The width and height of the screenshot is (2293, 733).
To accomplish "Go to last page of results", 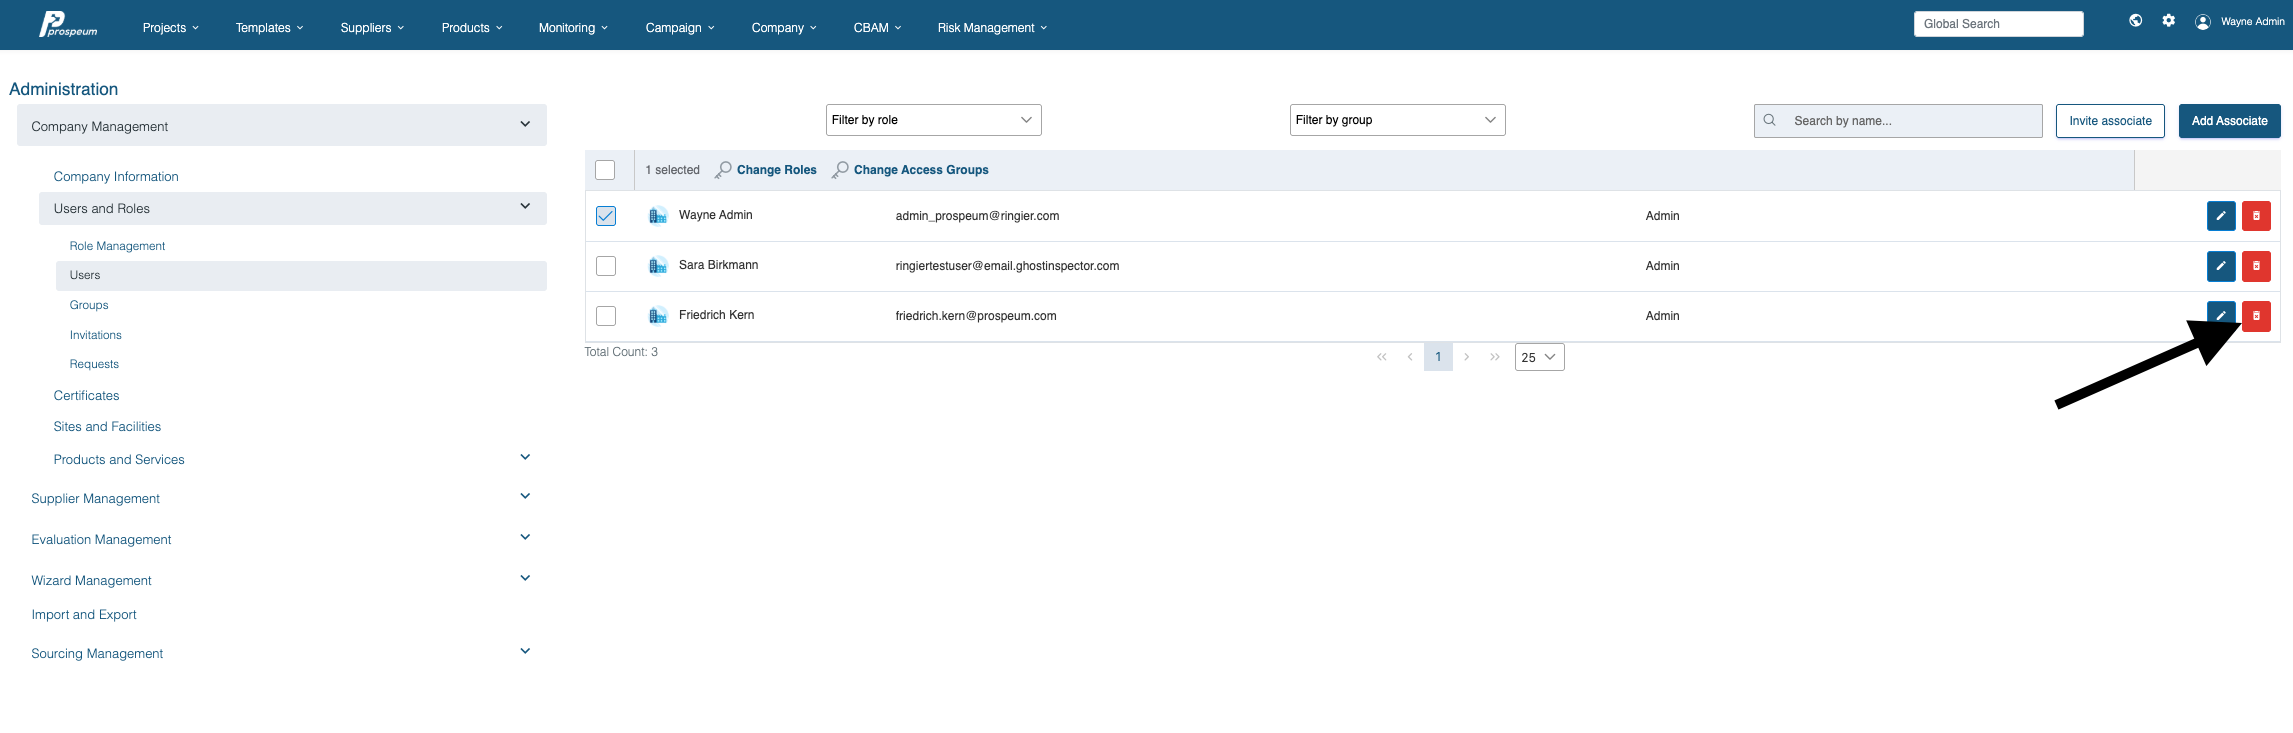I will coord(1494,357).
